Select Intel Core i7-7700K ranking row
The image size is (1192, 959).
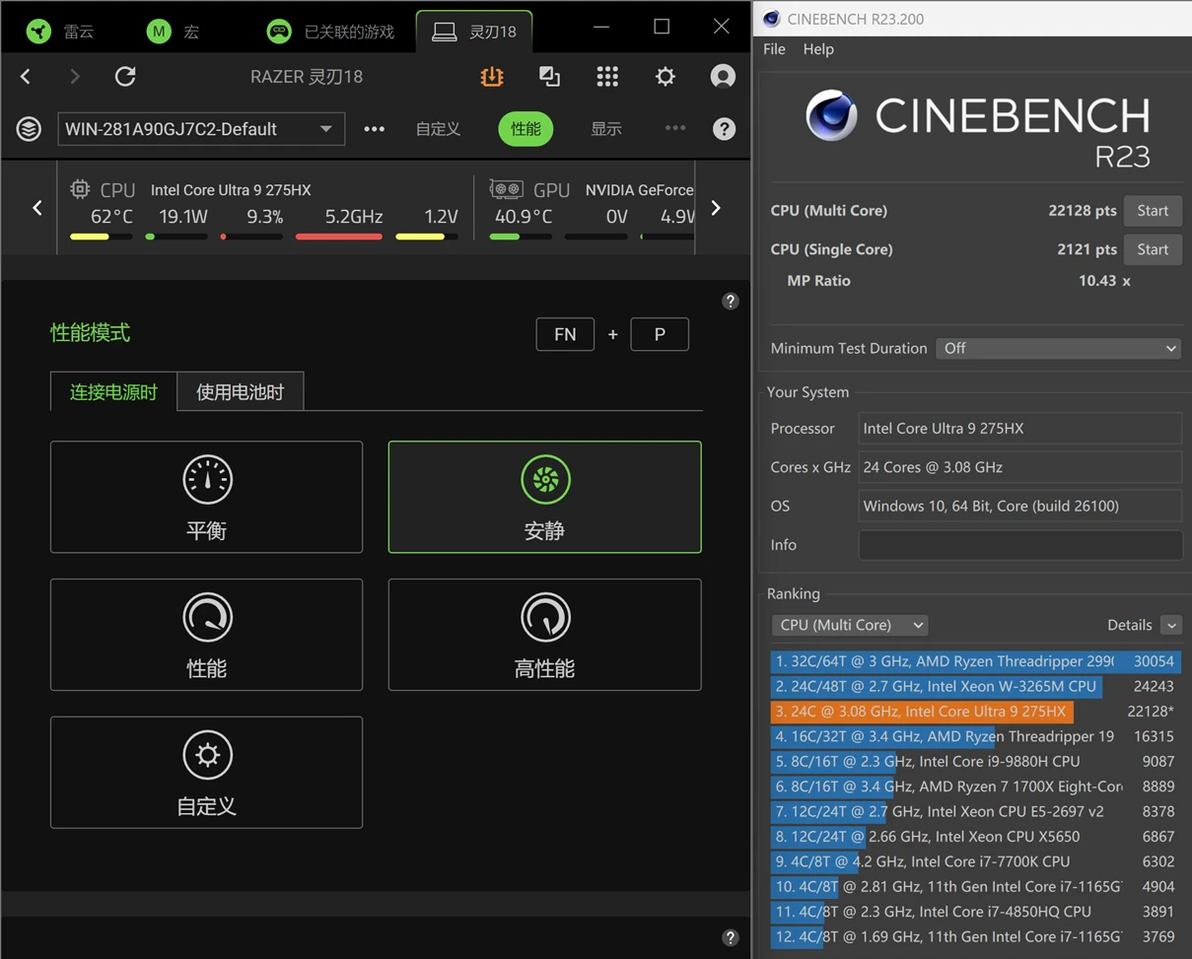975,862
